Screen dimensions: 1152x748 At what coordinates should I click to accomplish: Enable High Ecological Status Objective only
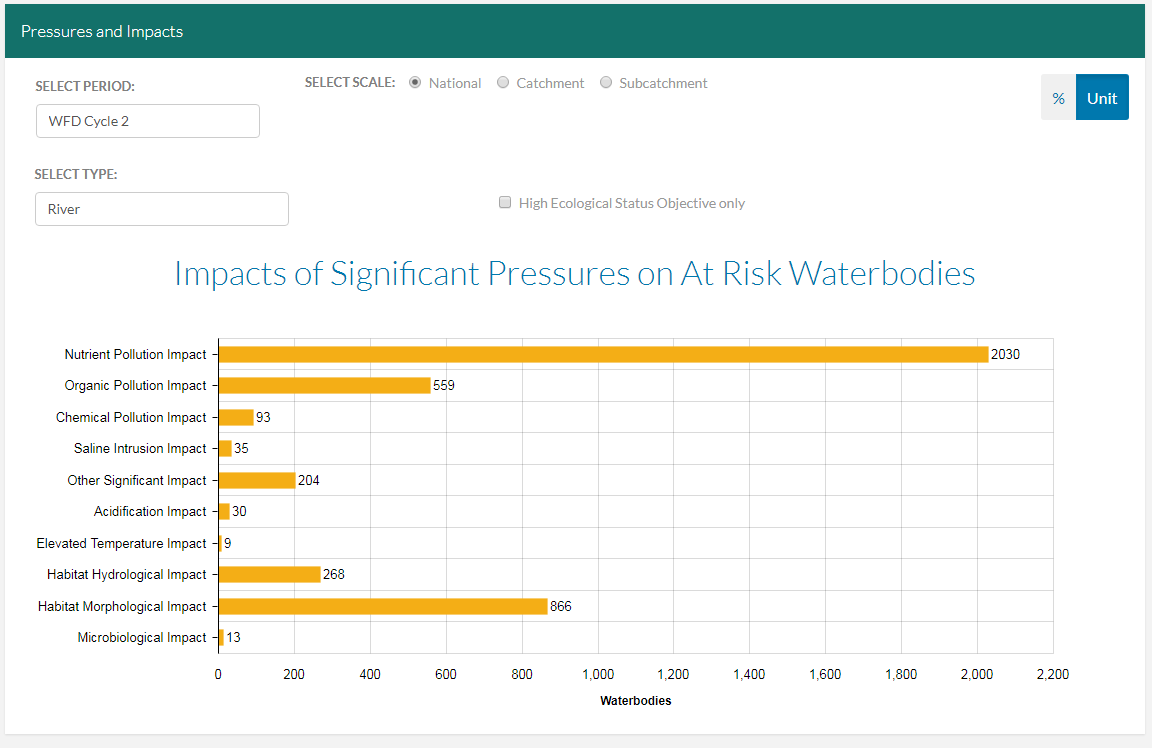(x=505, y=202)
